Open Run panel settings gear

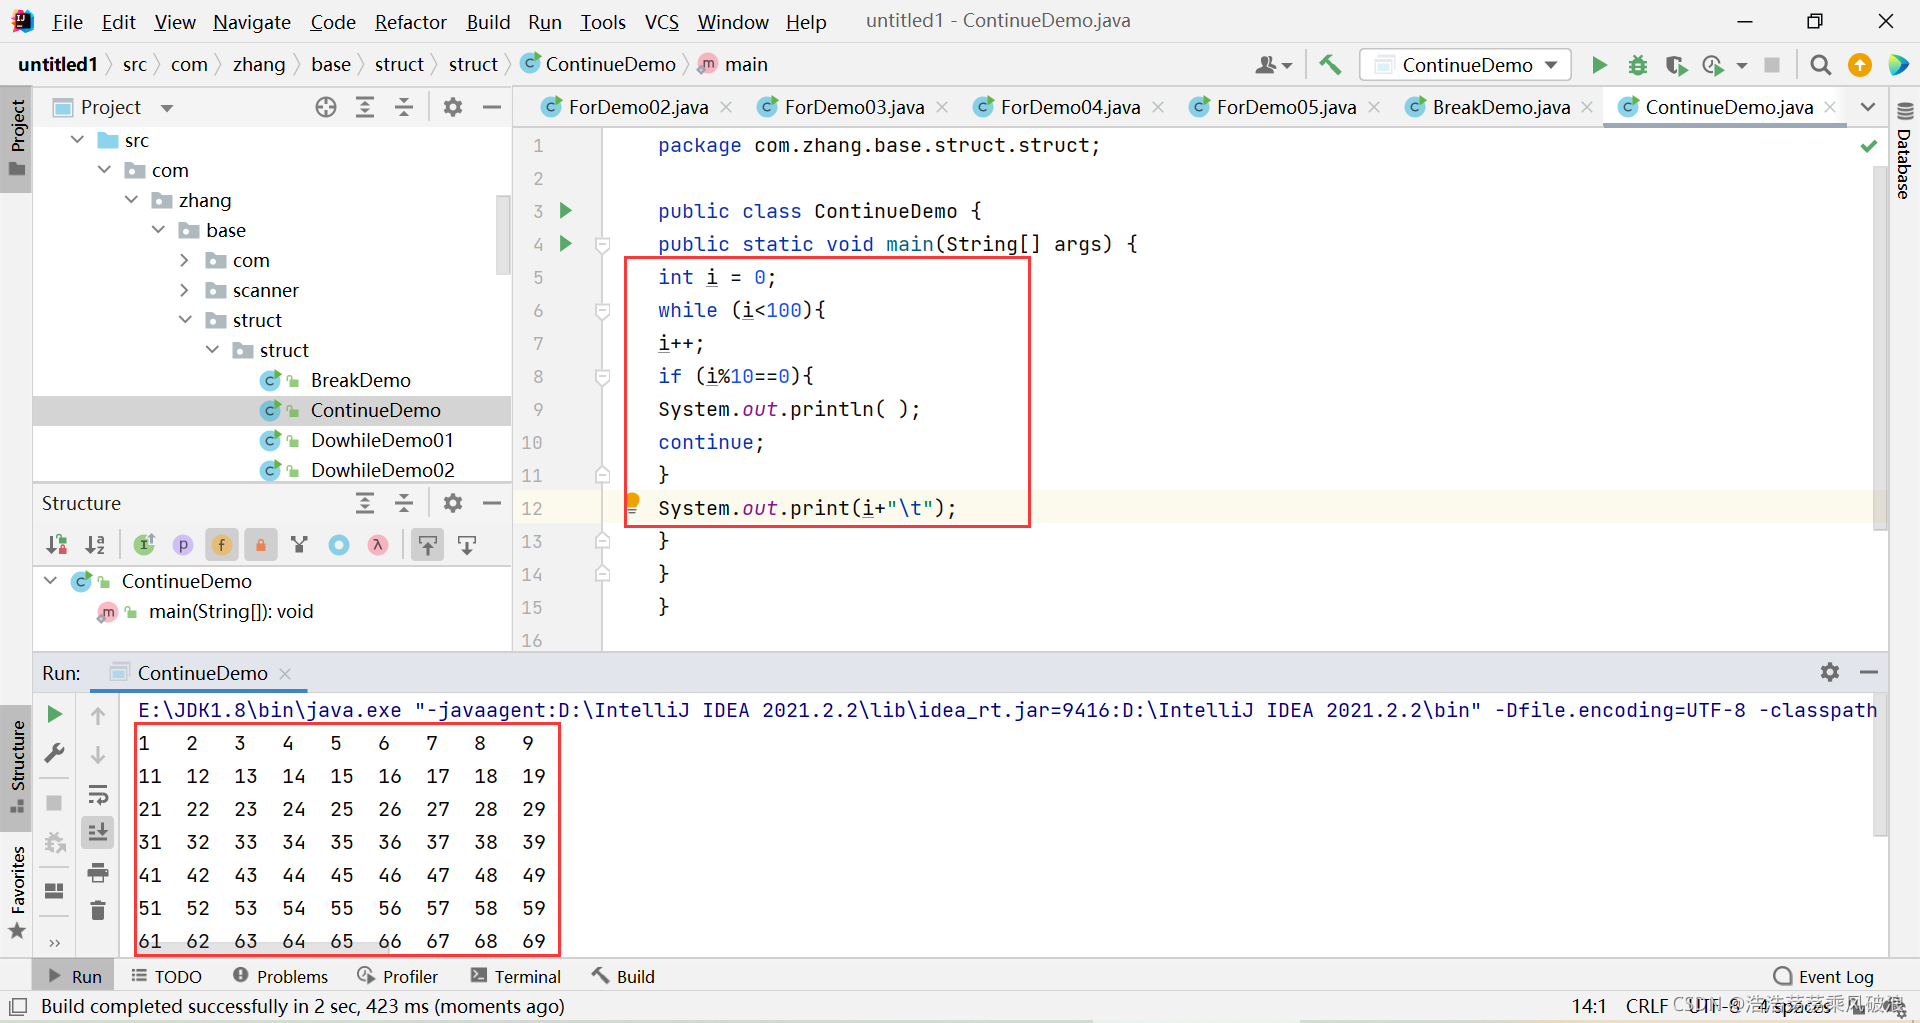click(1830, 672)
